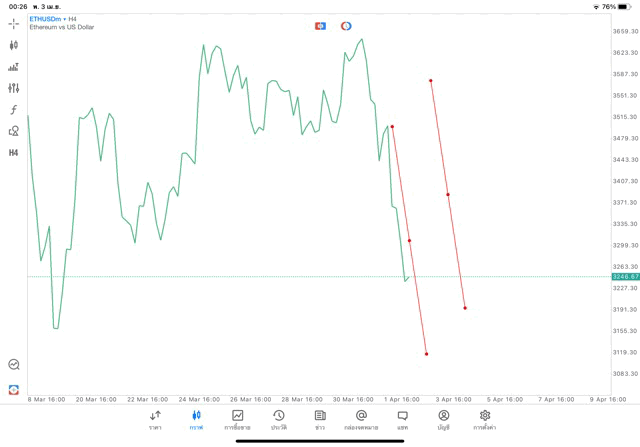Open the indicators (f) list
Screen dimensions: 640x447
13,109
